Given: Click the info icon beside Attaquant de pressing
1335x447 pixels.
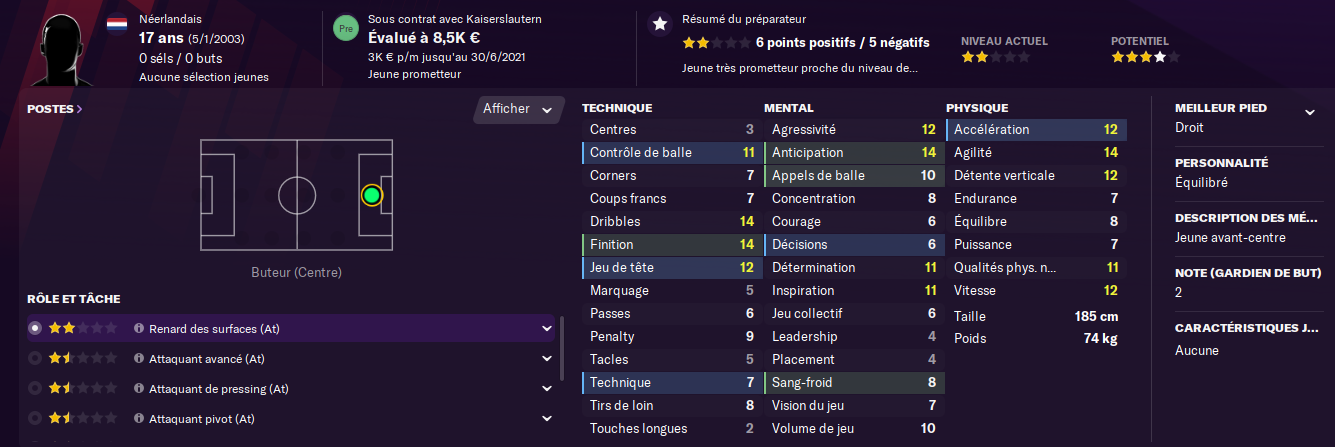Looking at the screenshot, I should [x=140, y=388].
